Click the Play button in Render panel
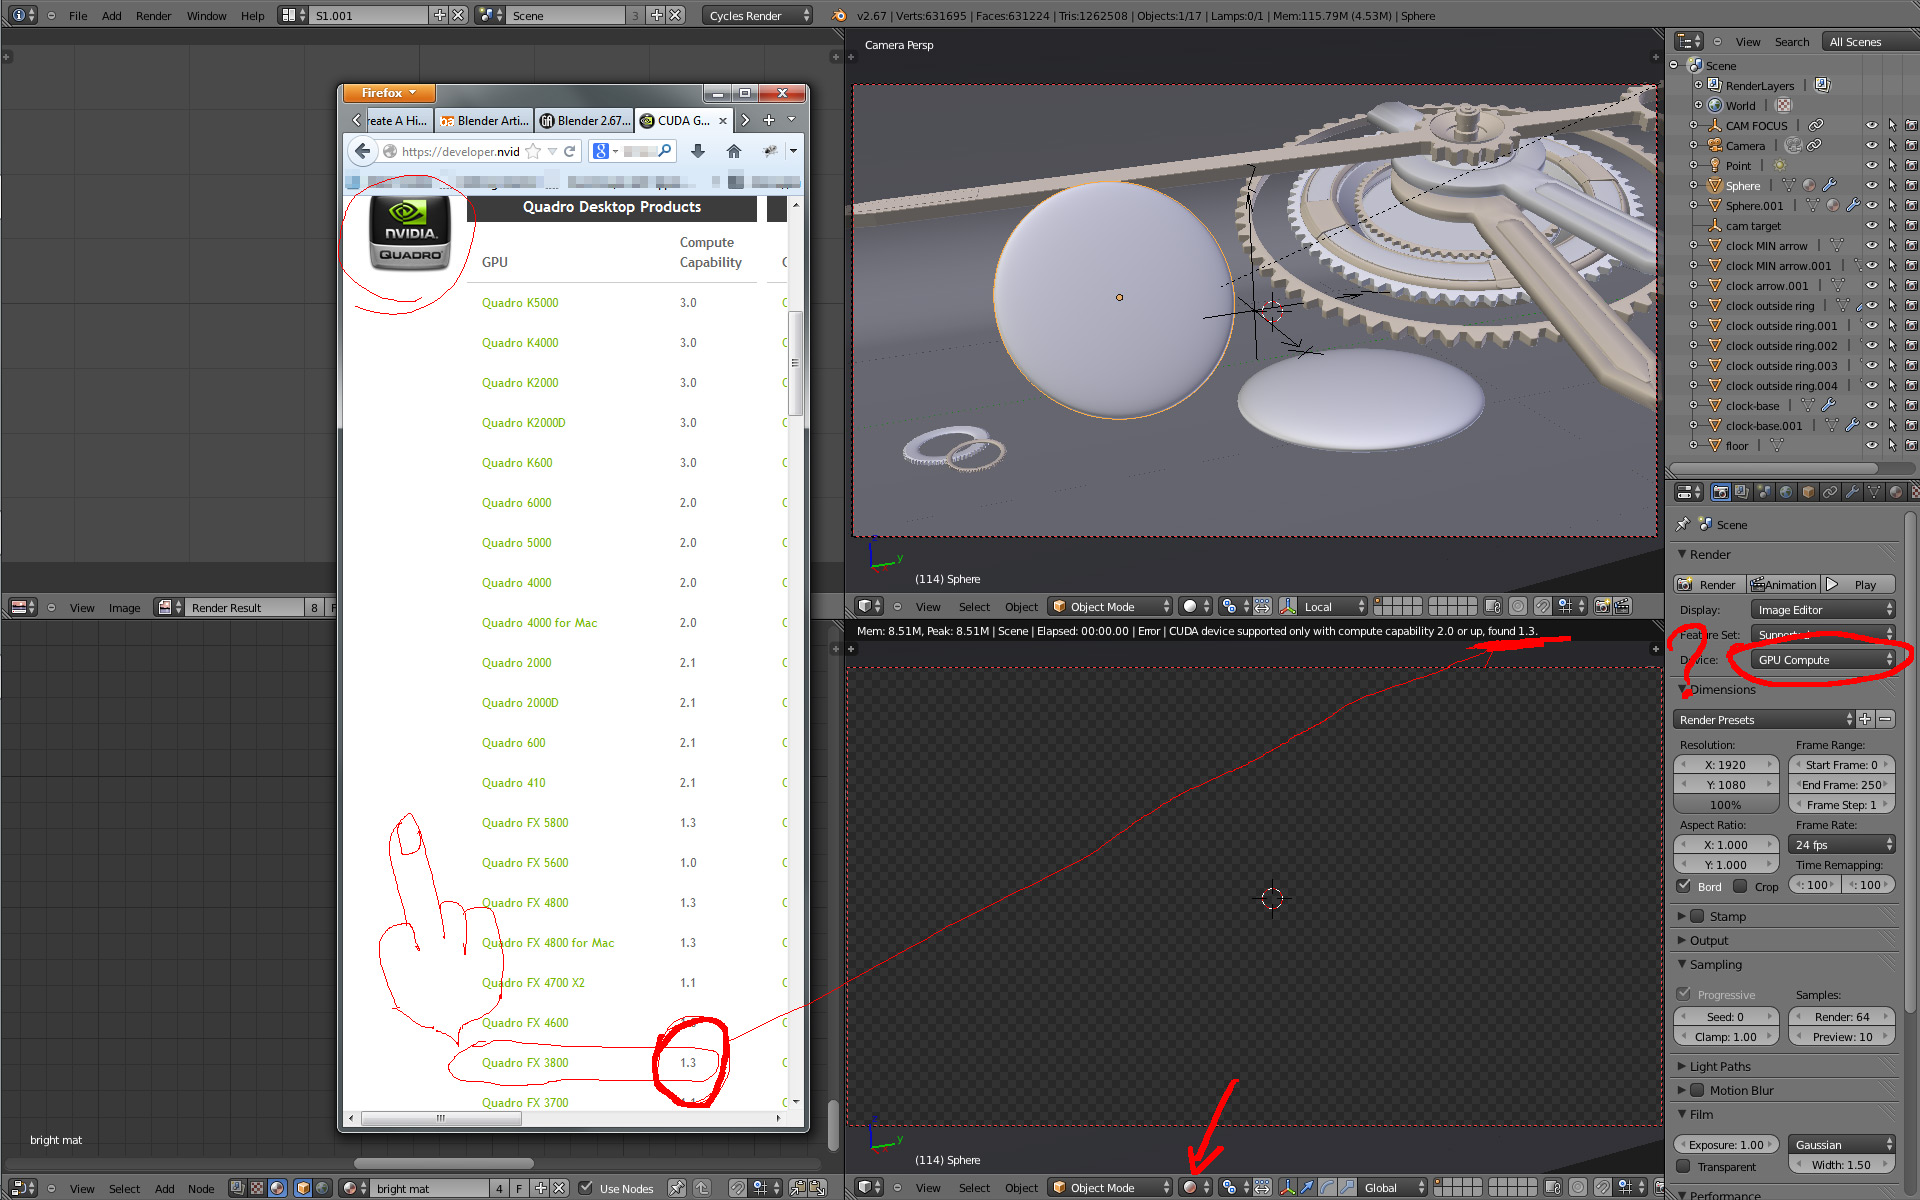Image resolution: width=1920 pixels, height=1200 pixels. coord(1857,585)
